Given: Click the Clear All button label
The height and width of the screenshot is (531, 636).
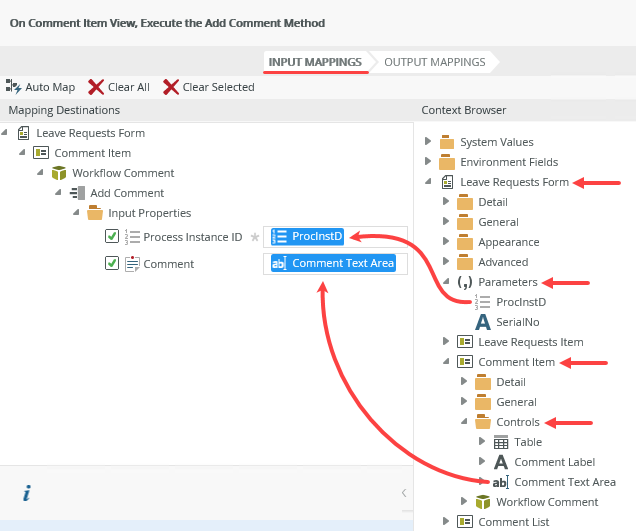Looking at the screenshot, I should pyautogui.click(x=129, y=87).
